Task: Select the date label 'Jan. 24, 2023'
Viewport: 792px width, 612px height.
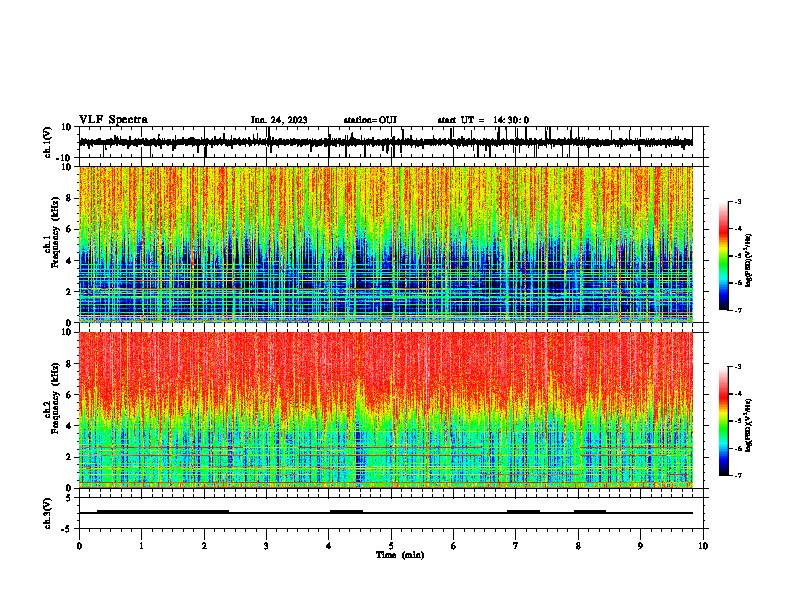Action: point(279,120)
